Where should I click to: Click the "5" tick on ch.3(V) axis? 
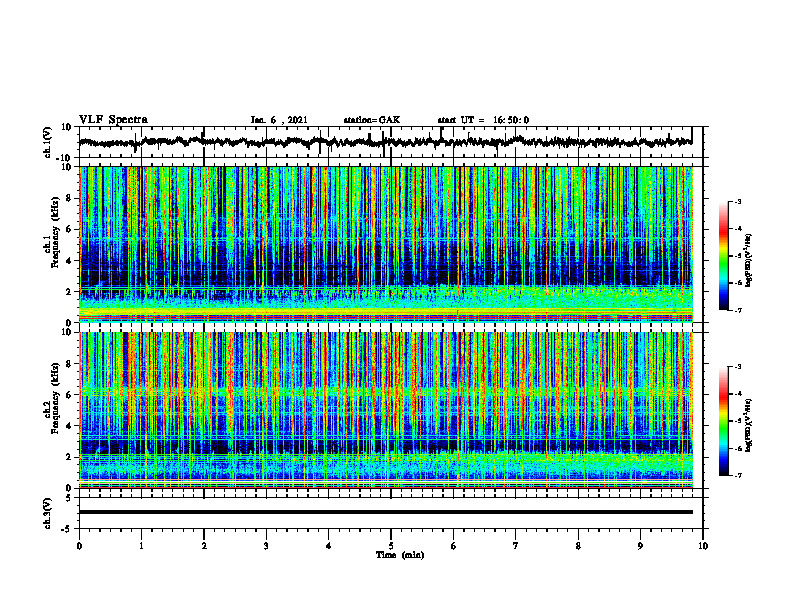pyautogui.click(x=70, y=497)
